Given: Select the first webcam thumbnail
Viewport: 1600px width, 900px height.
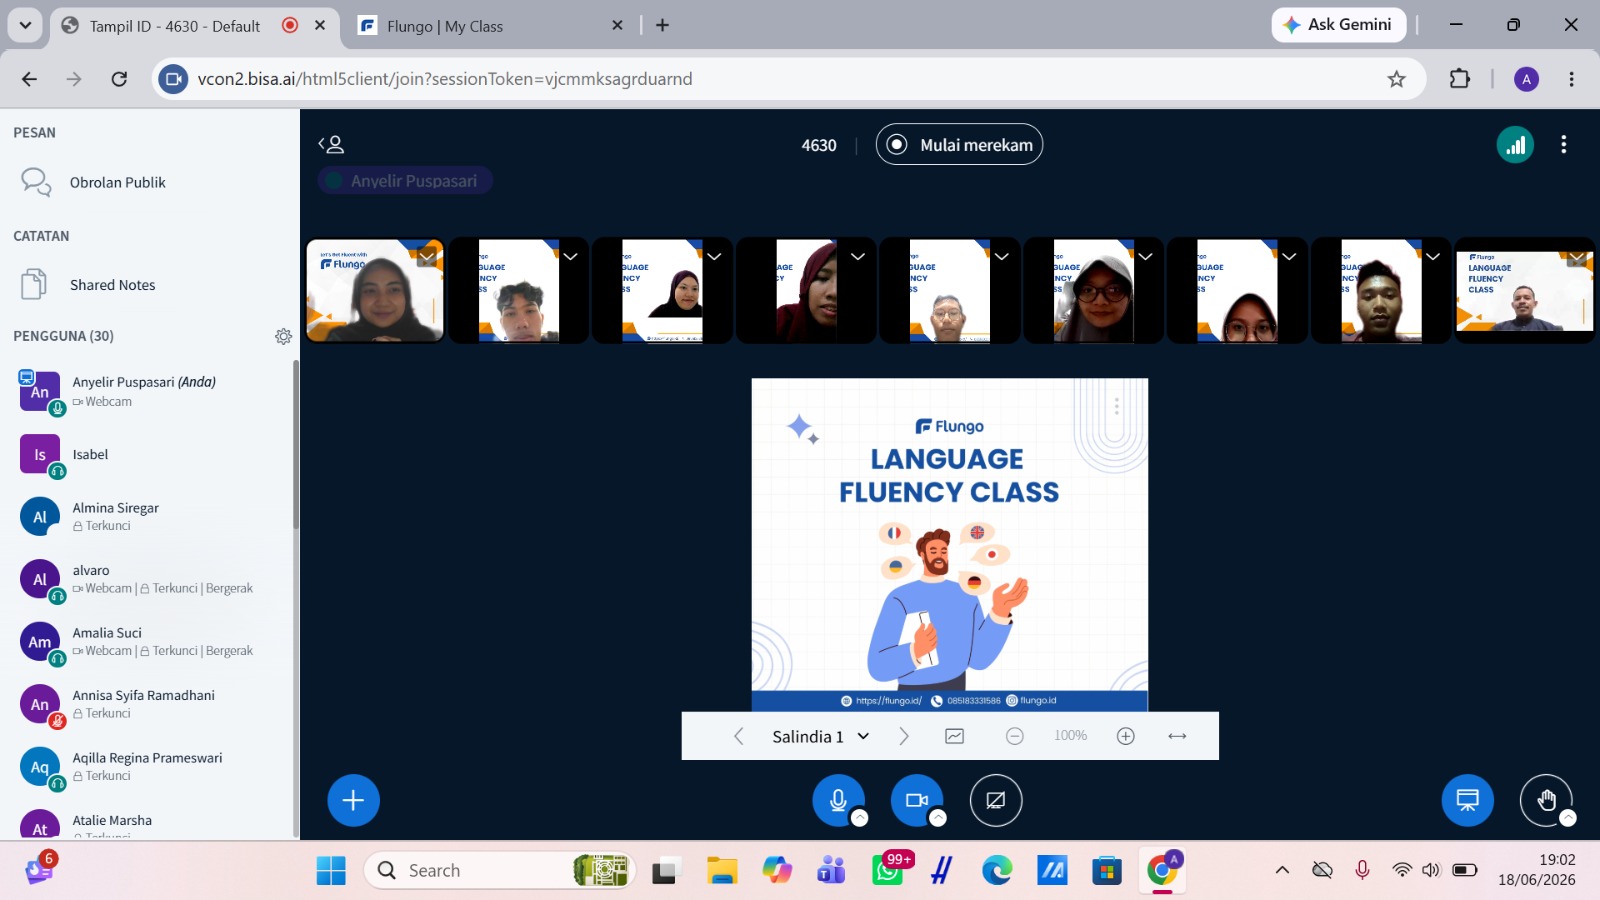Looking at the screenshot, I should tap(375, 291).
